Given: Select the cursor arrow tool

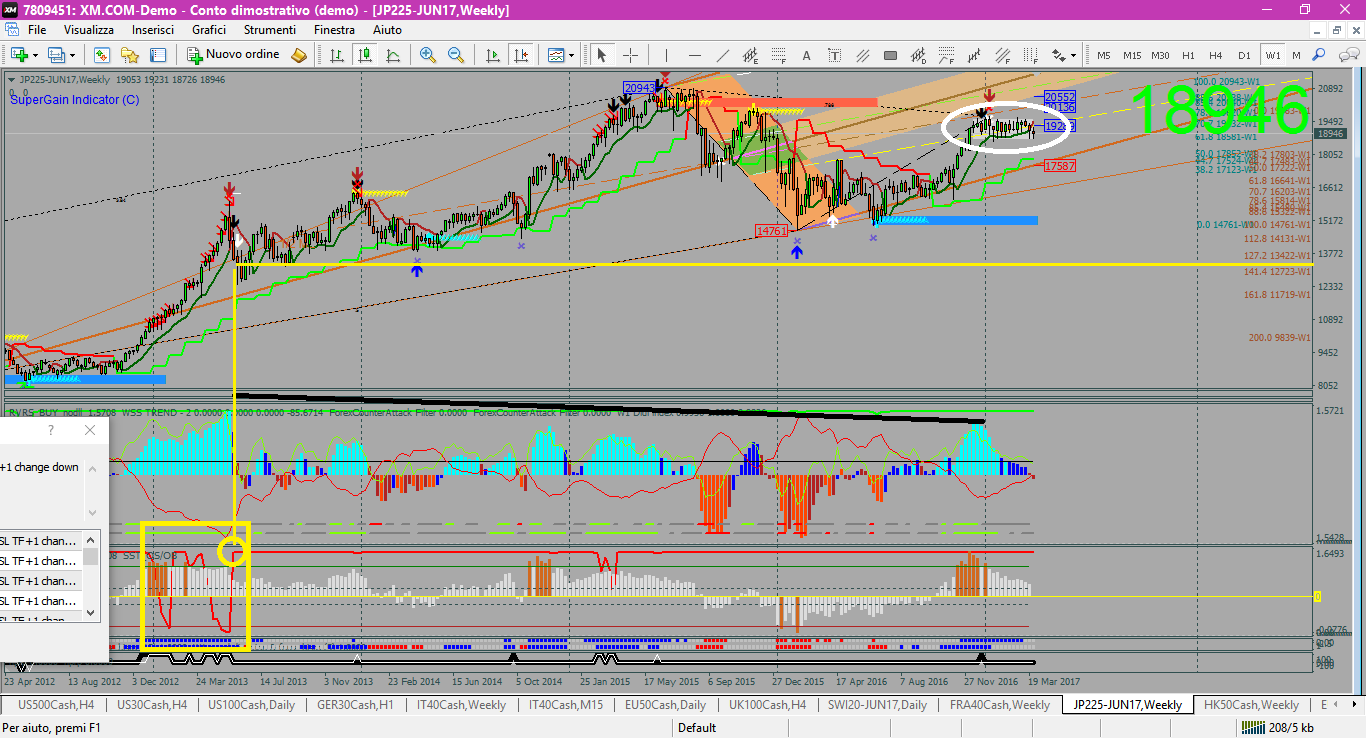Looking at the screenshot, I should 602,55.
